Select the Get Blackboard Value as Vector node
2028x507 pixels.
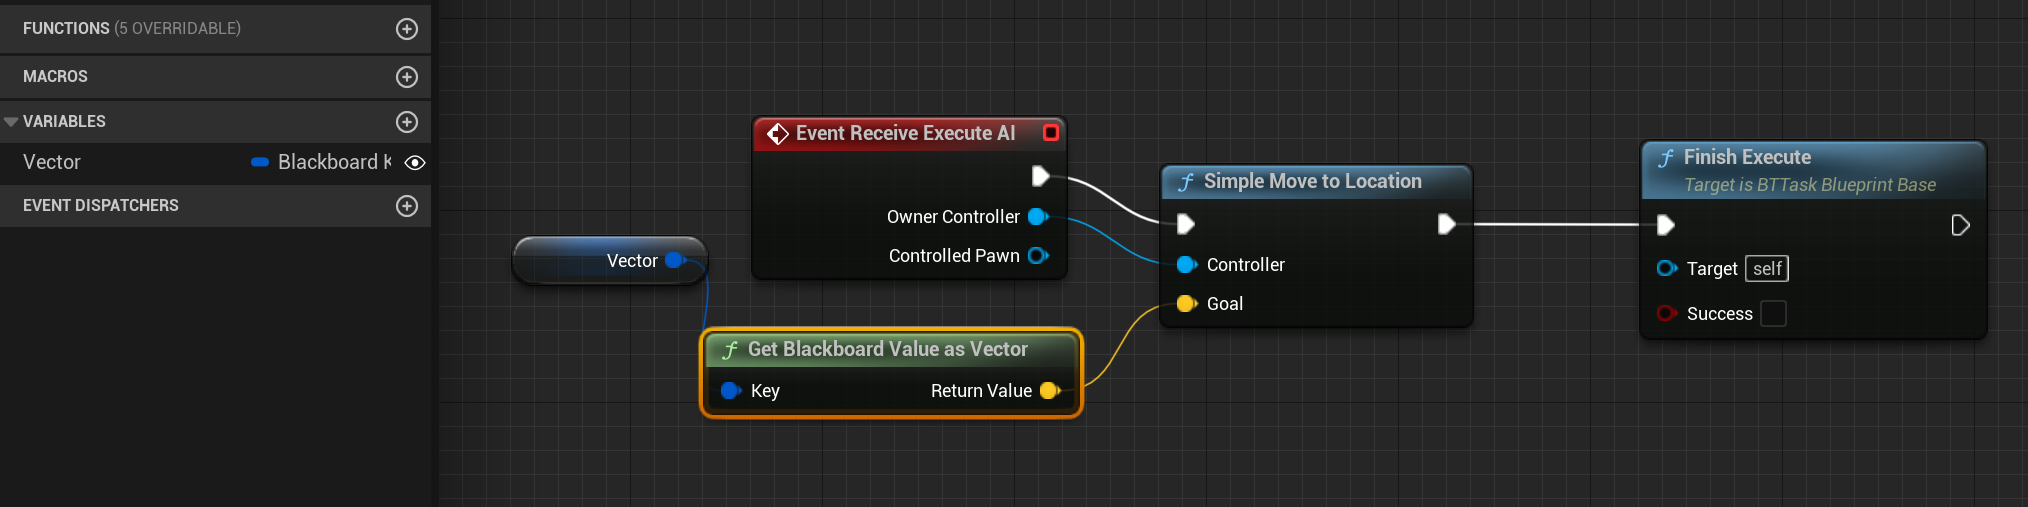click(887, 350)
